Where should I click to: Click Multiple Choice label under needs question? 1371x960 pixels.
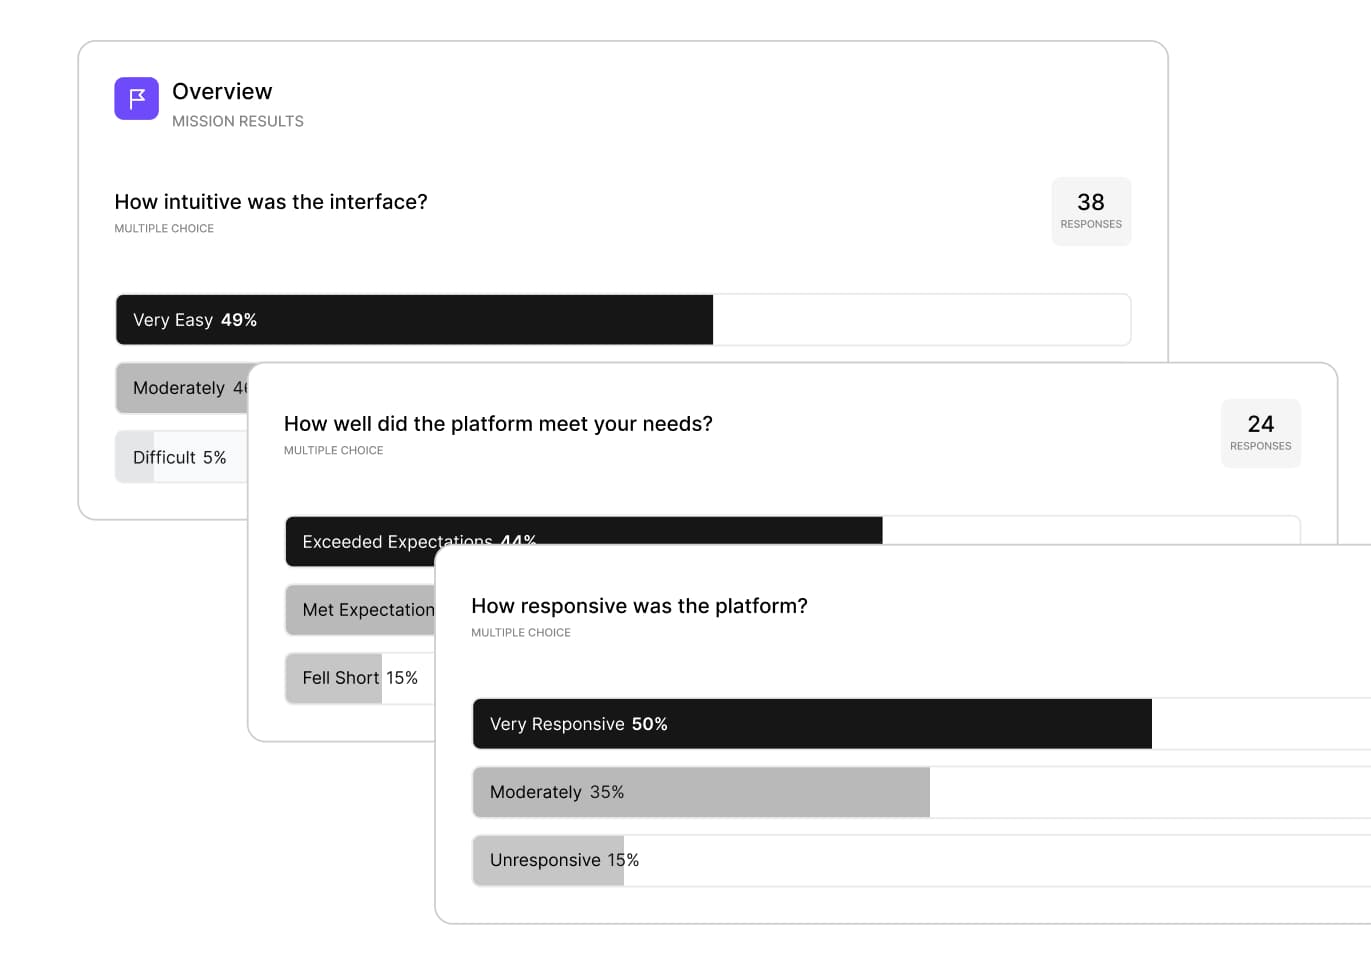coord(333,451)
